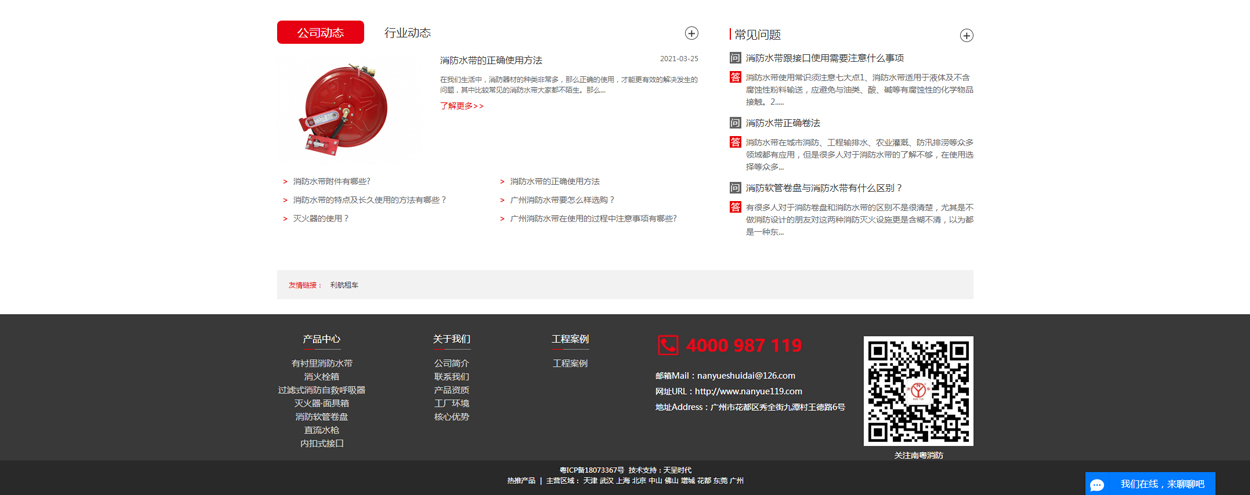Switch to the 行业动态 tab
The width and height of the screenshot is (1250, 495).
tap(407, 33)
